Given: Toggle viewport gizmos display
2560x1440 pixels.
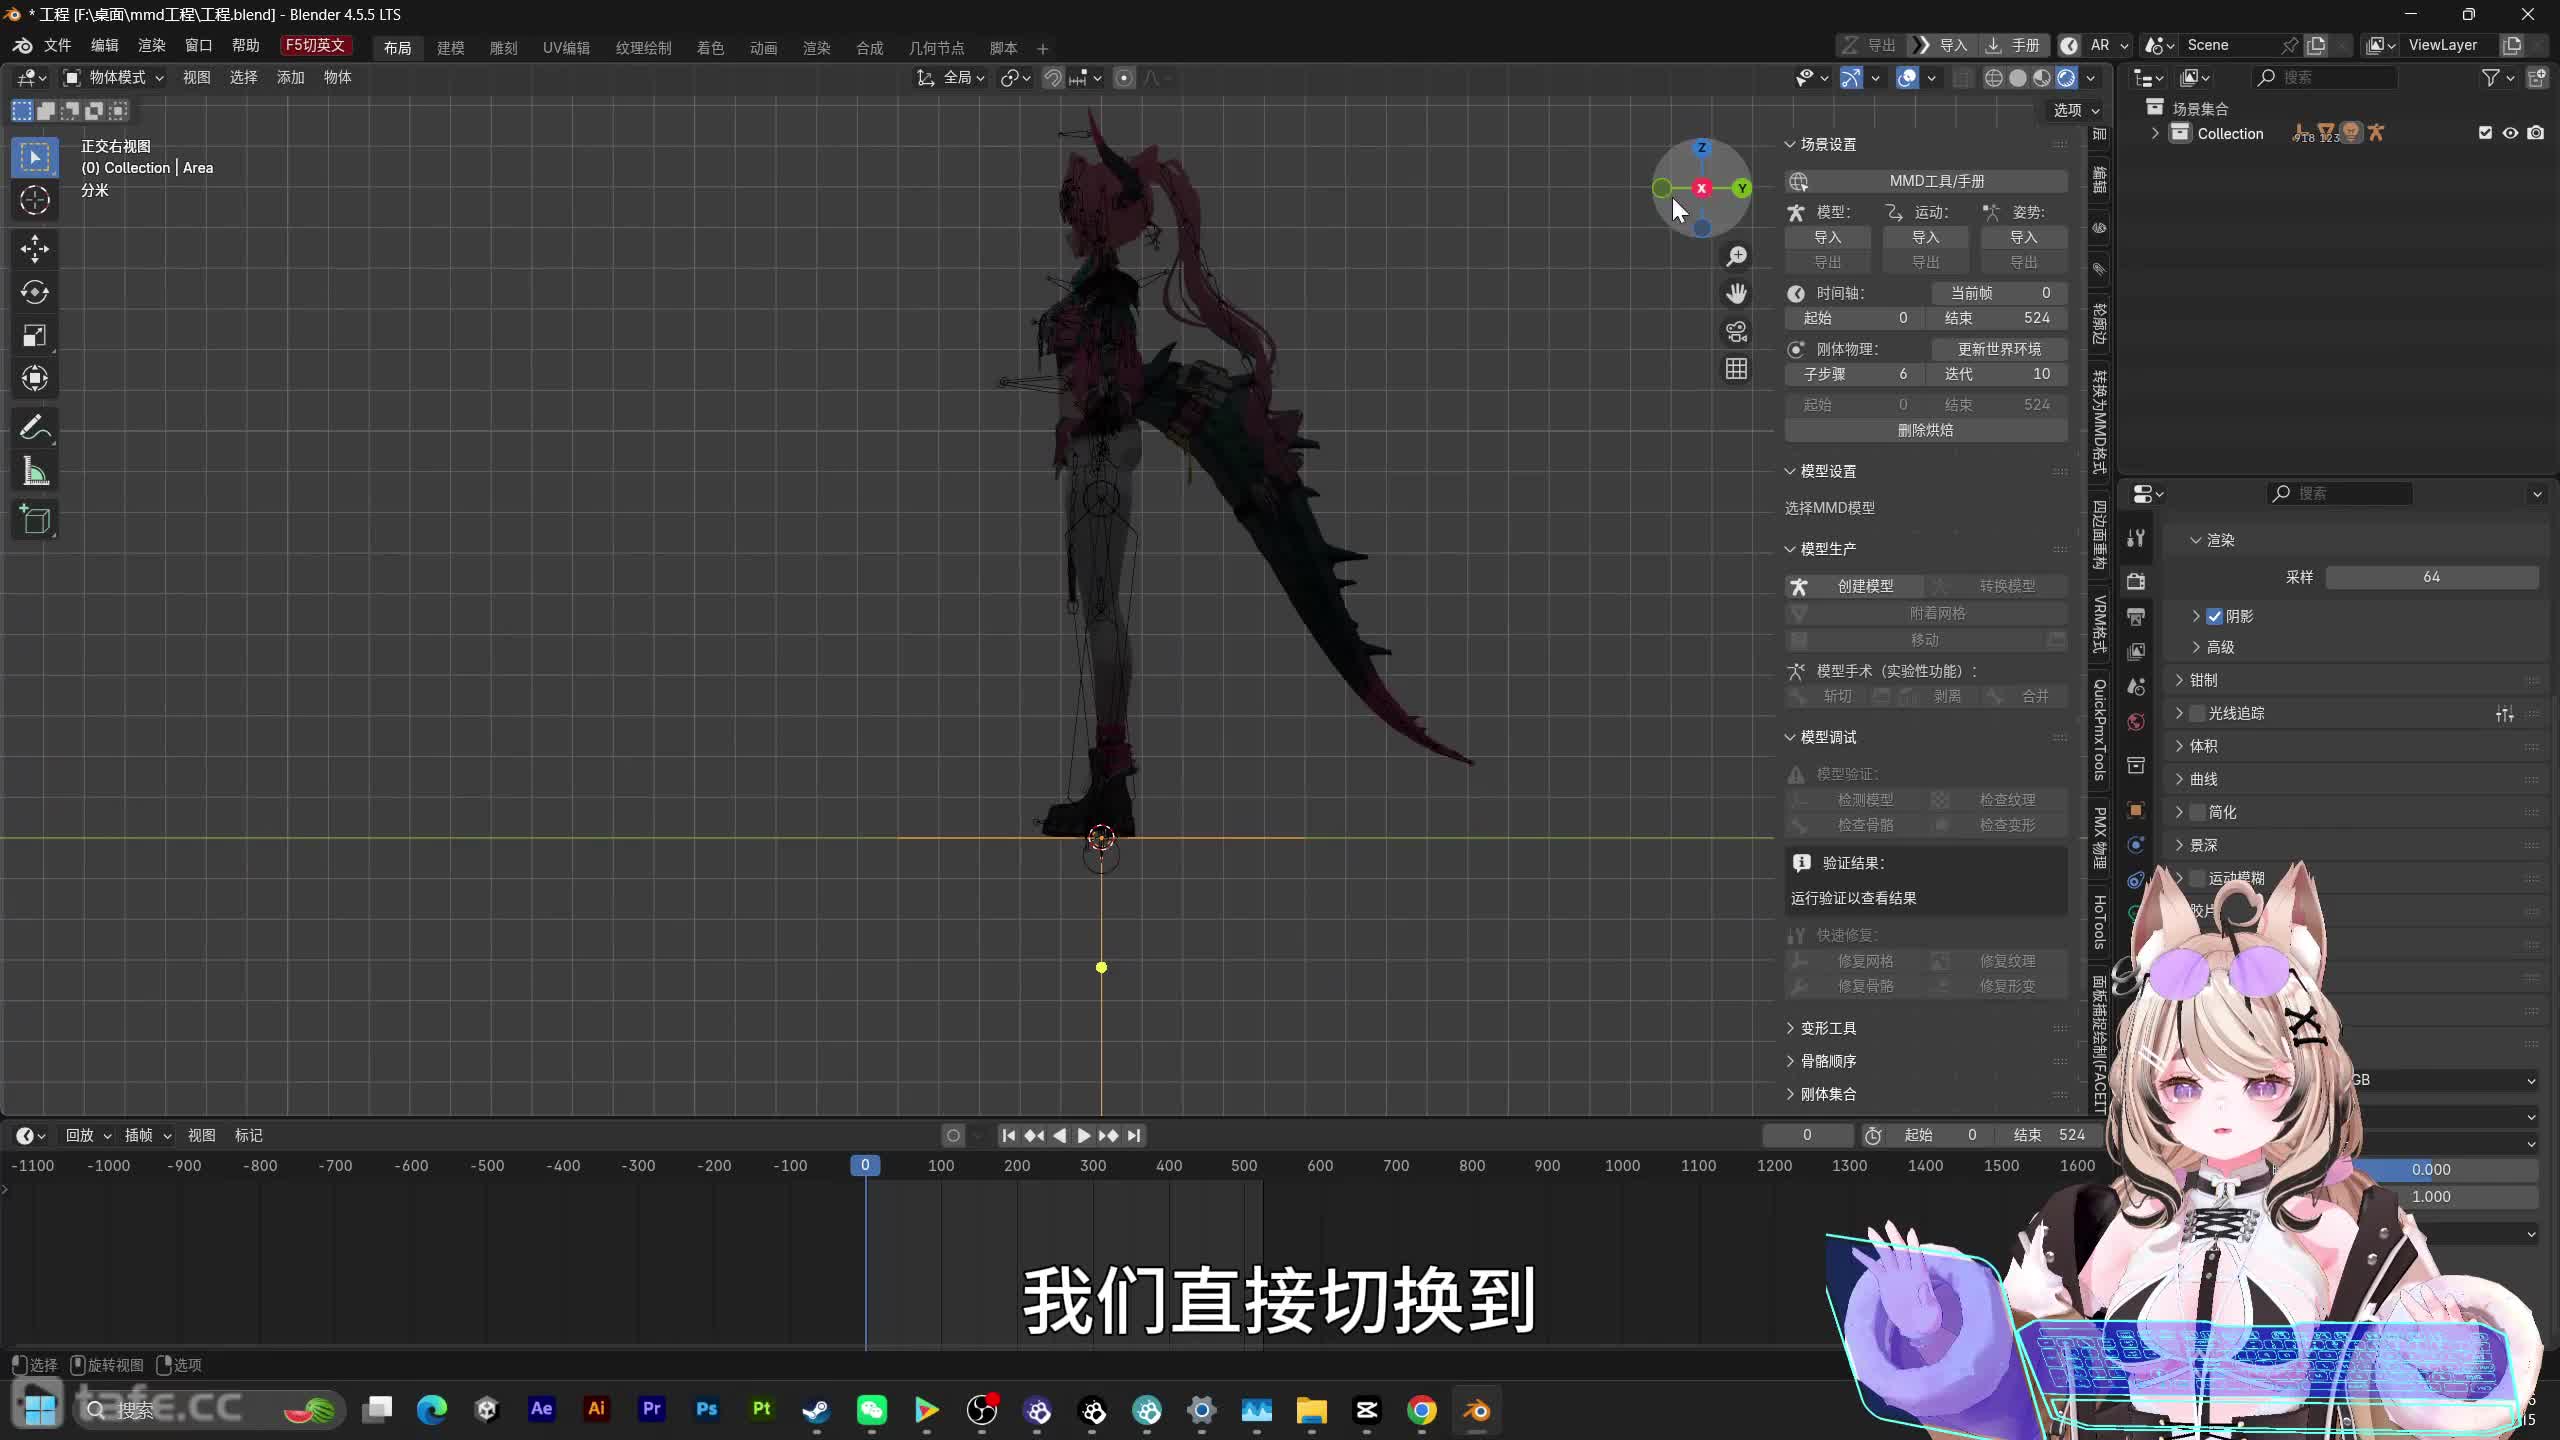Looking at the screenshot, I should click(1851, 78).
